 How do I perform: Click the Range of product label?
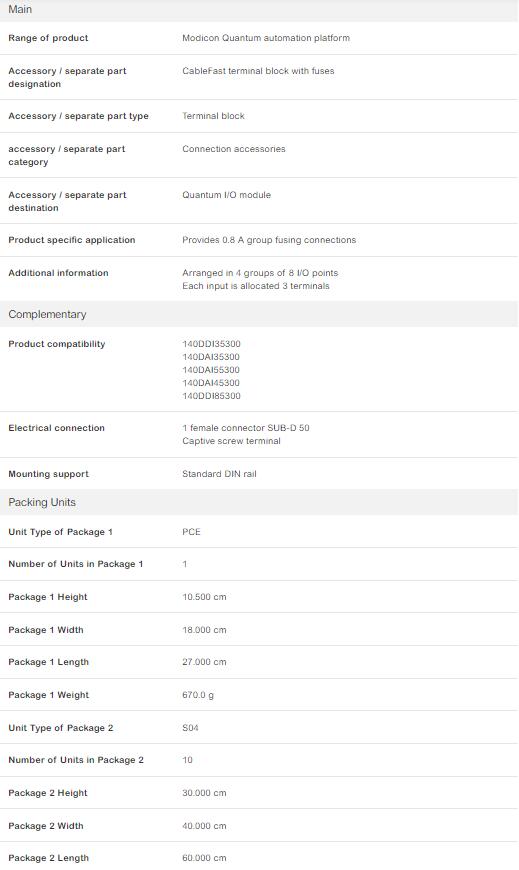(x=48, y=38)
